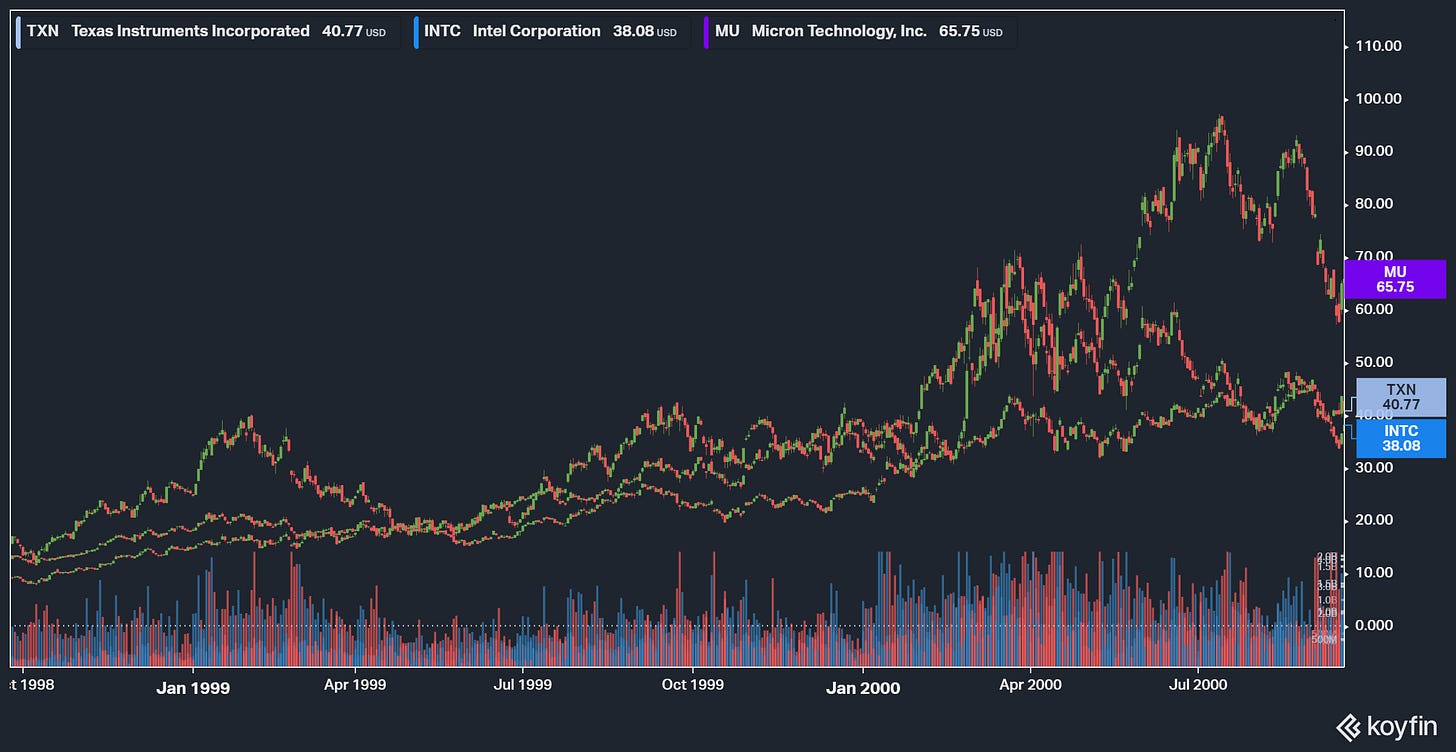Click the blue INTC 38.08 price flag
This screenshot has width=1456, height=752.
[x=1399, y=437]
